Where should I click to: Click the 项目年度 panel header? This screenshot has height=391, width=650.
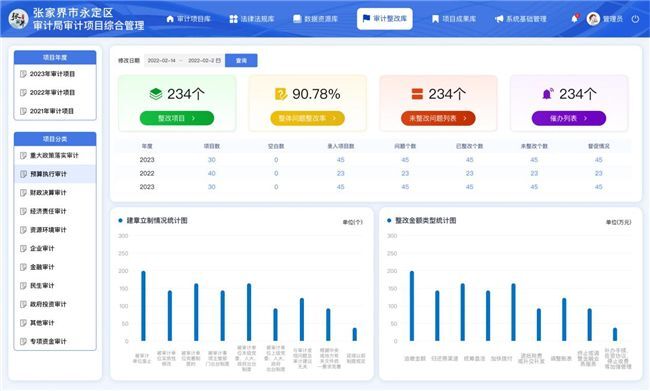pyautogui.click(x=55, y=57)
